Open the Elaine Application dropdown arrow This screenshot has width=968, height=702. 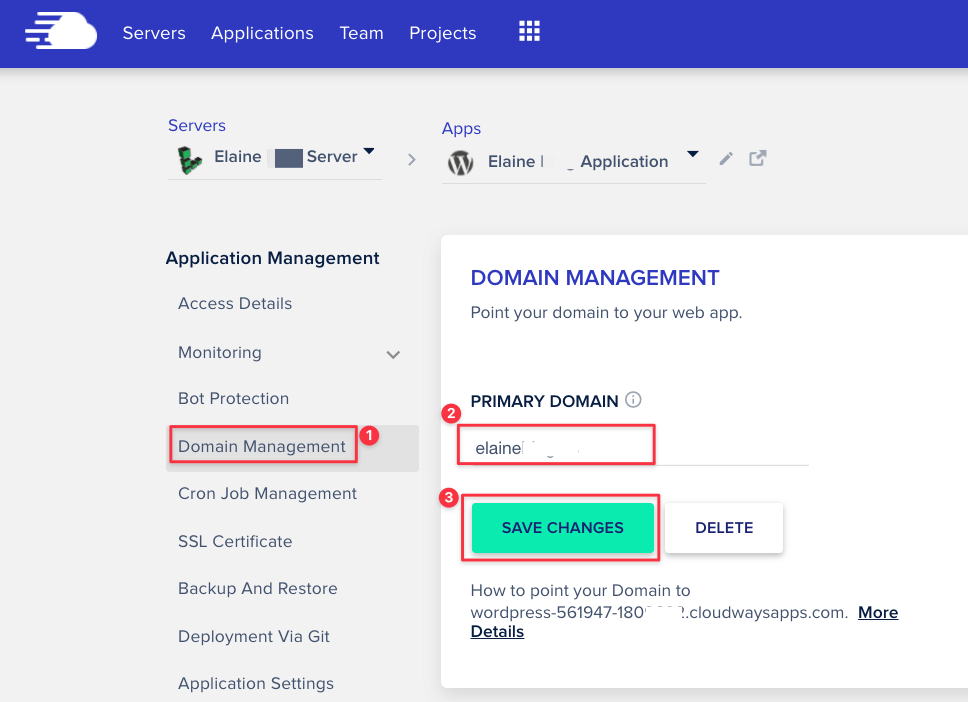point(693,154)
